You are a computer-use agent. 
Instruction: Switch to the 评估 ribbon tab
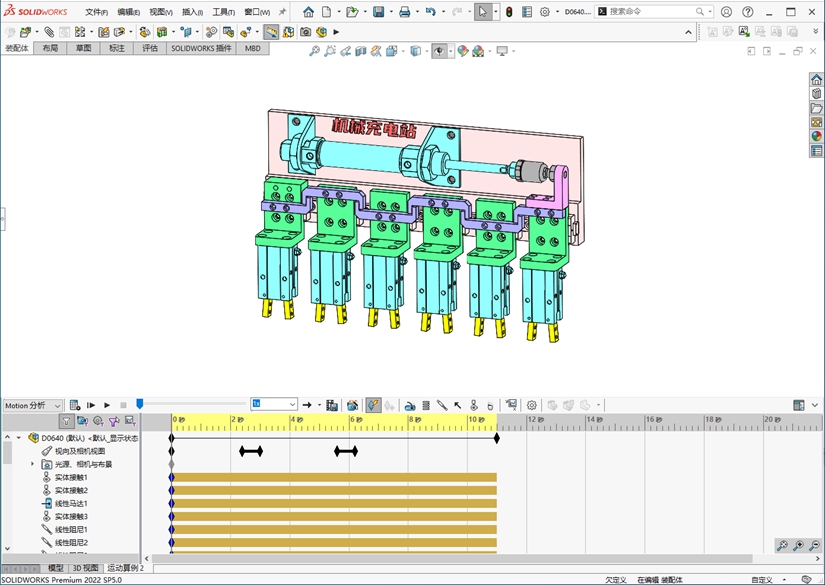coord(149,47)
